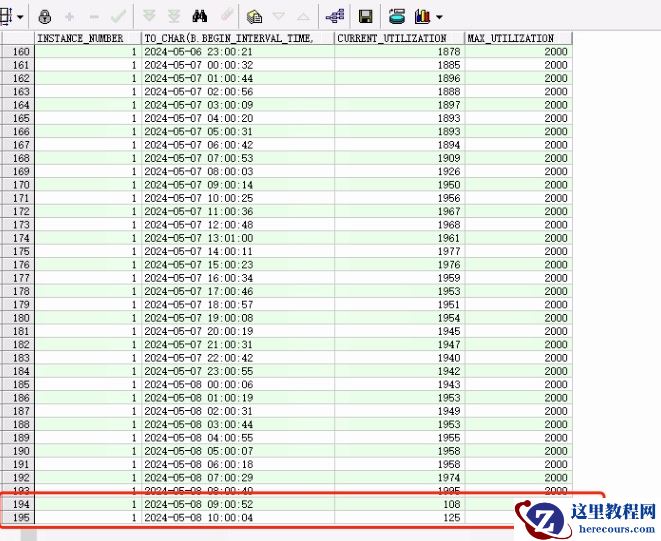Select row number 170 header
The height and width of the screenshot is (541, 661).
point(17,185)
